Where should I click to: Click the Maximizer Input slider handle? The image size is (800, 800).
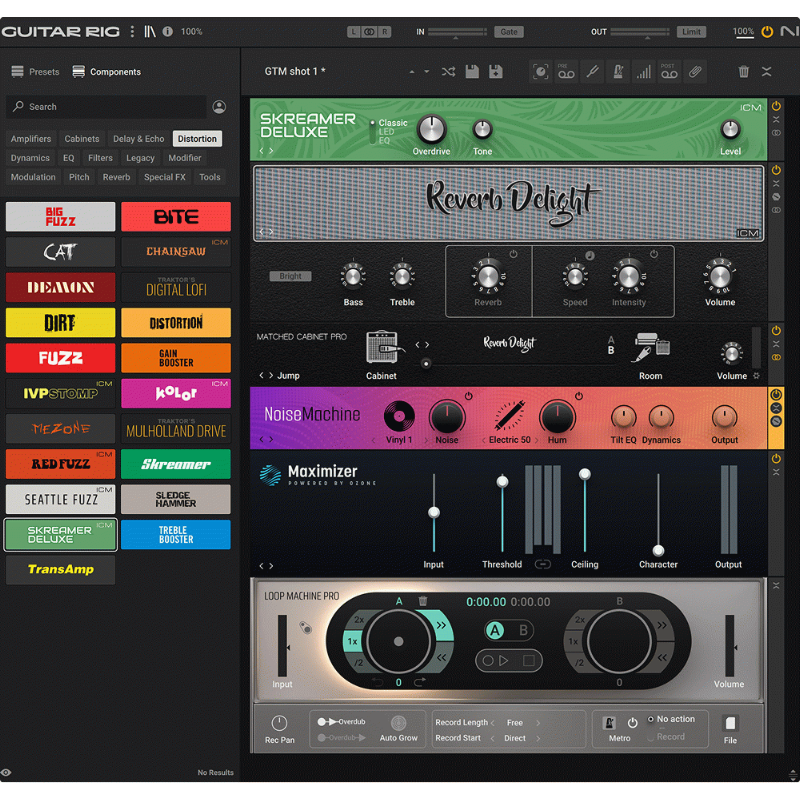(x=434, y=512)
